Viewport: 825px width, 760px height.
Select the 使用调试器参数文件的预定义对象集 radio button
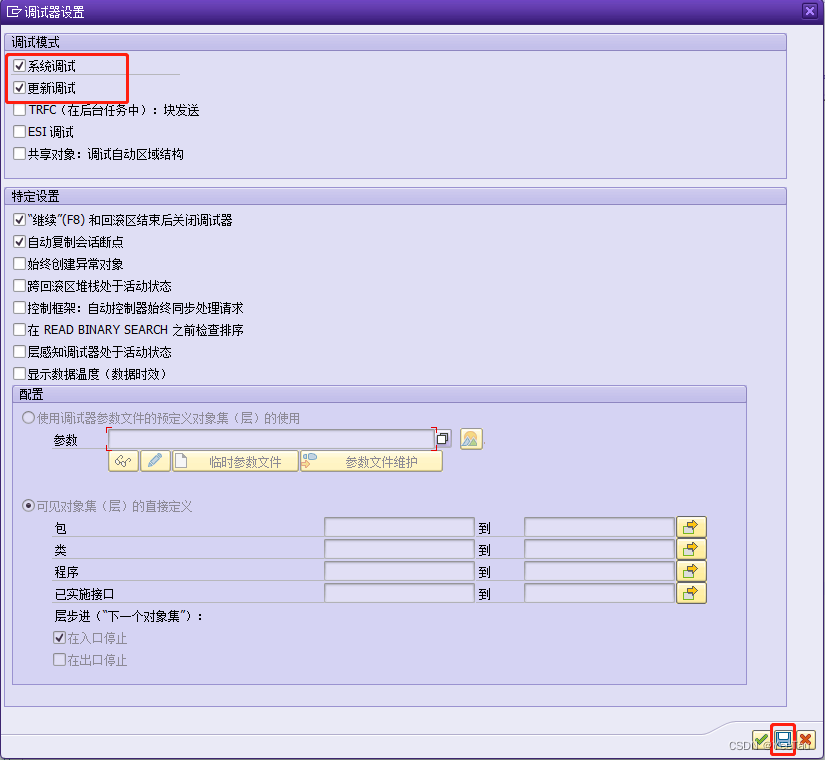click(x=27, y=418)
